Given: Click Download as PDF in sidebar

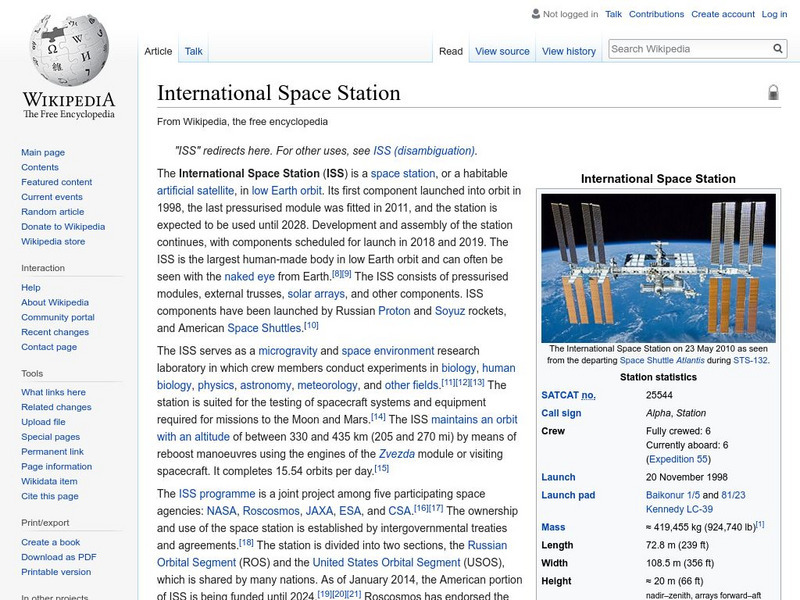Looking at the screenshot, I should 59,557.
